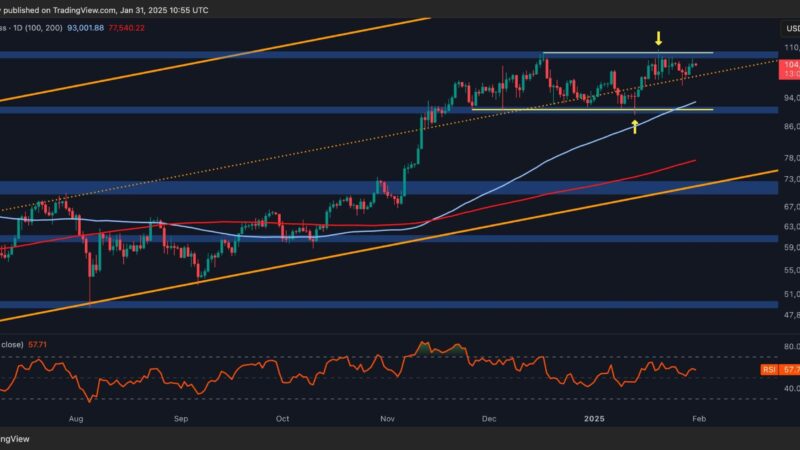Select the 'Nov' date axis label

click(x=387, y=419)
